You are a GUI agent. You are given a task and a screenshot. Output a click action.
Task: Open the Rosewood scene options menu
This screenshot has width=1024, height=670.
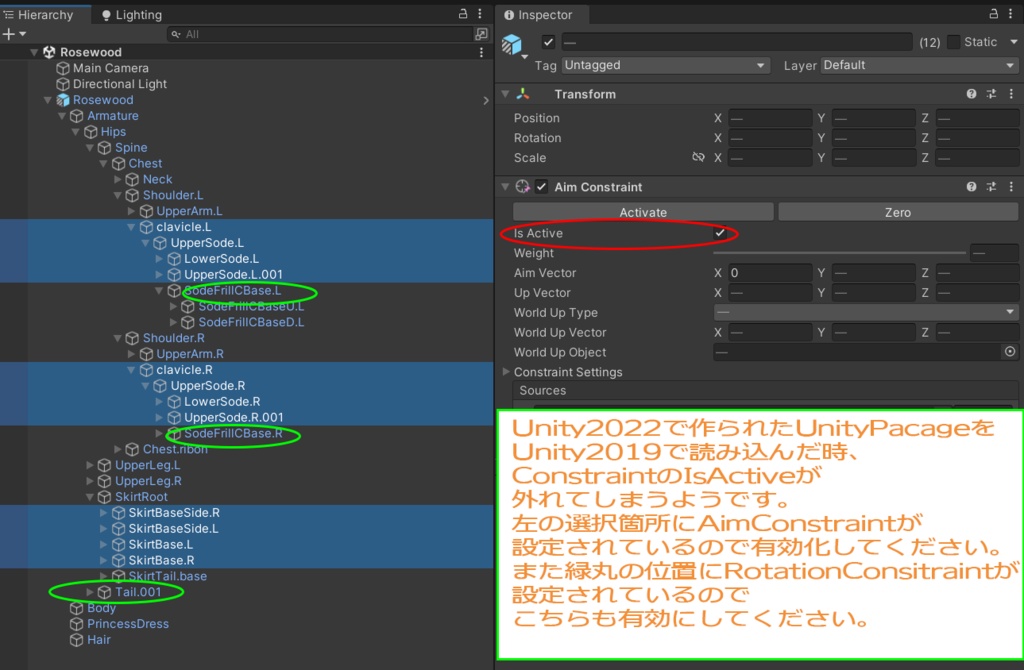pos(481,52)
